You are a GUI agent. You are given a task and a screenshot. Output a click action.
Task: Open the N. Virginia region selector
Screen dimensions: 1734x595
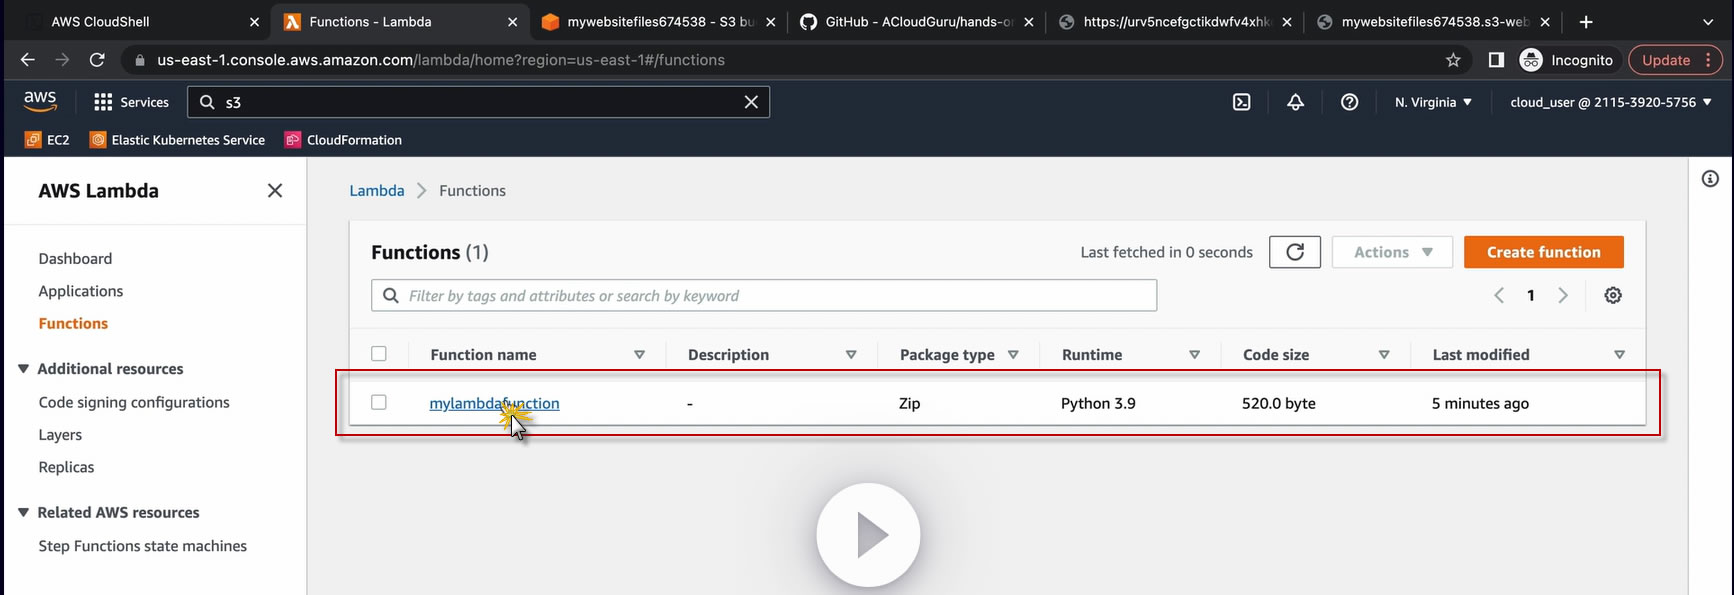1433,102
